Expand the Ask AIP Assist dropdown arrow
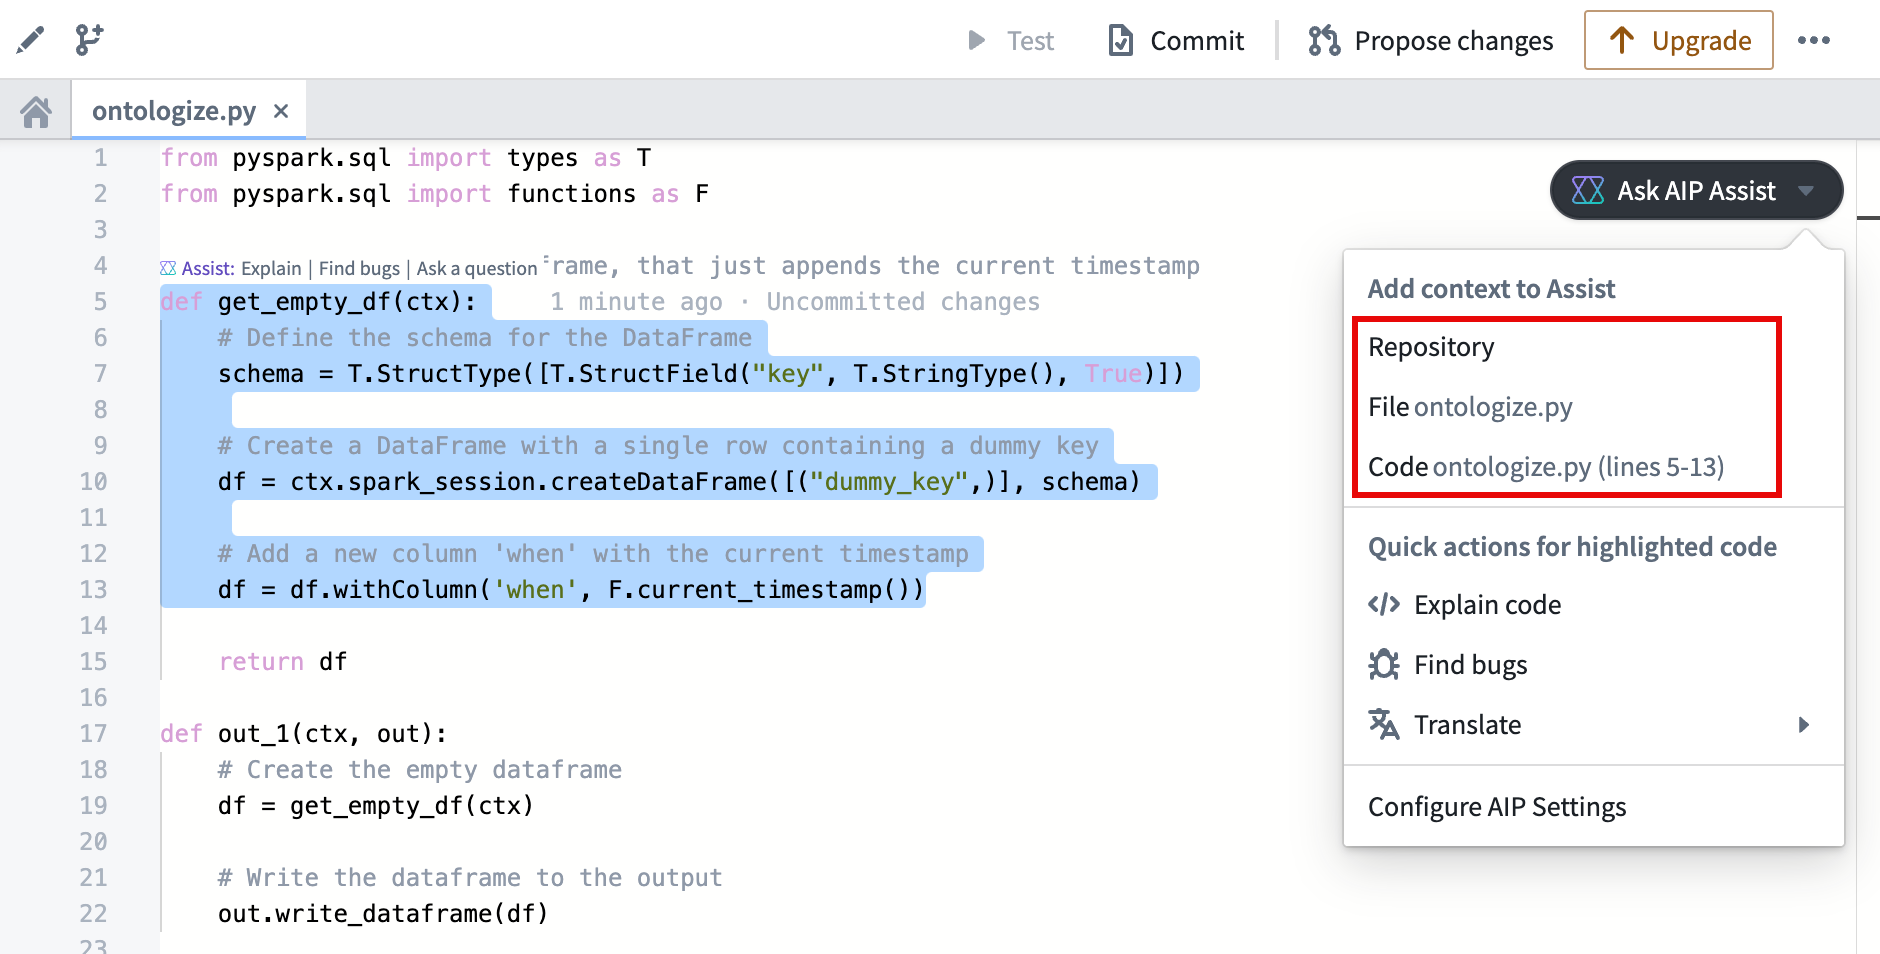 point(1806,190)
